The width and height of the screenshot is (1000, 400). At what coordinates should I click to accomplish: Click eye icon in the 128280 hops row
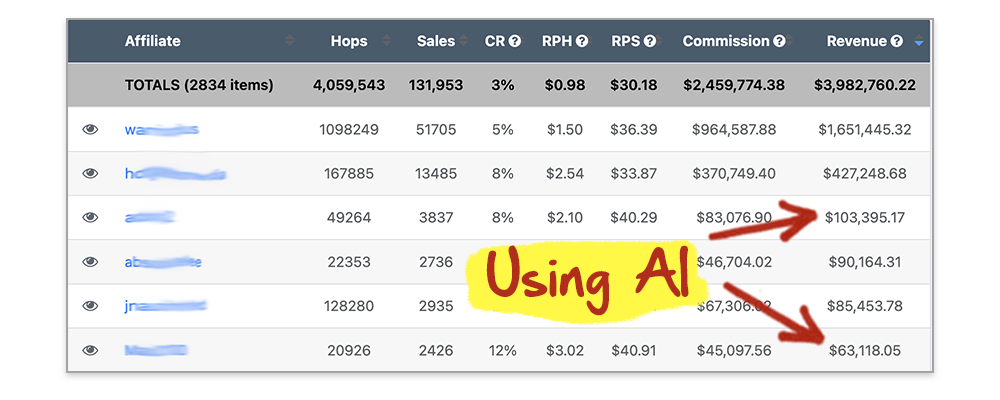coord(90,306)
